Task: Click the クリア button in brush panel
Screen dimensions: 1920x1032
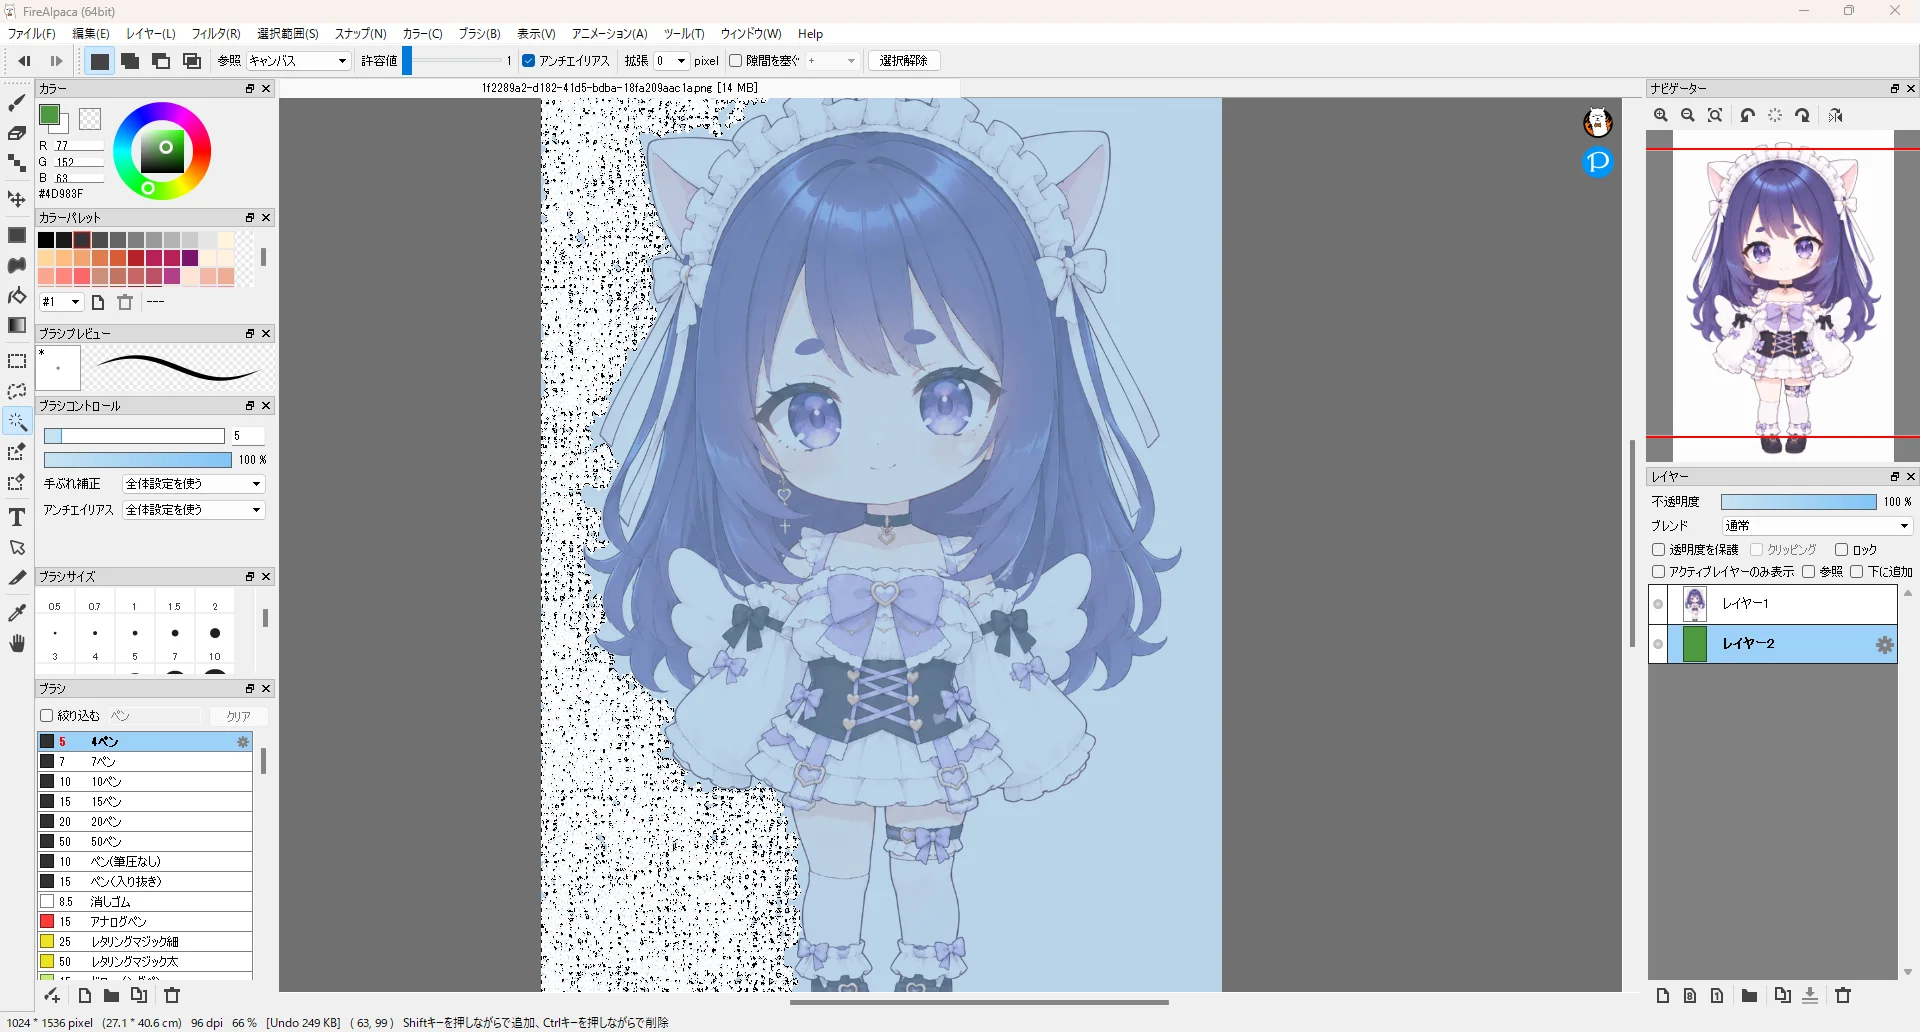Action: click(x=239, y=716)
